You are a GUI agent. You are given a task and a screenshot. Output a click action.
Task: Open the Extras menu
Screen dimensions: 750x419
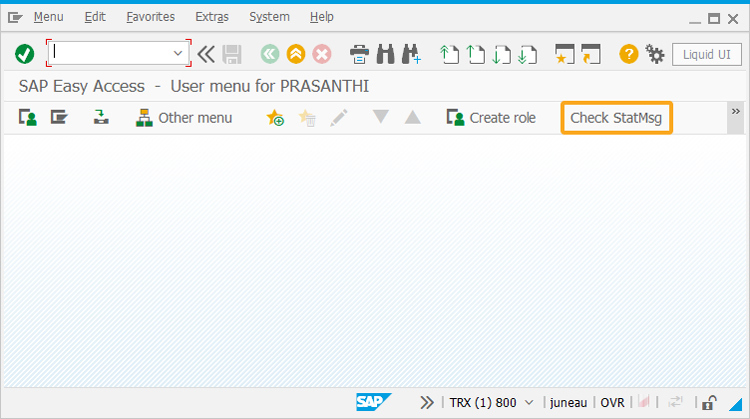tap(212, 17)
